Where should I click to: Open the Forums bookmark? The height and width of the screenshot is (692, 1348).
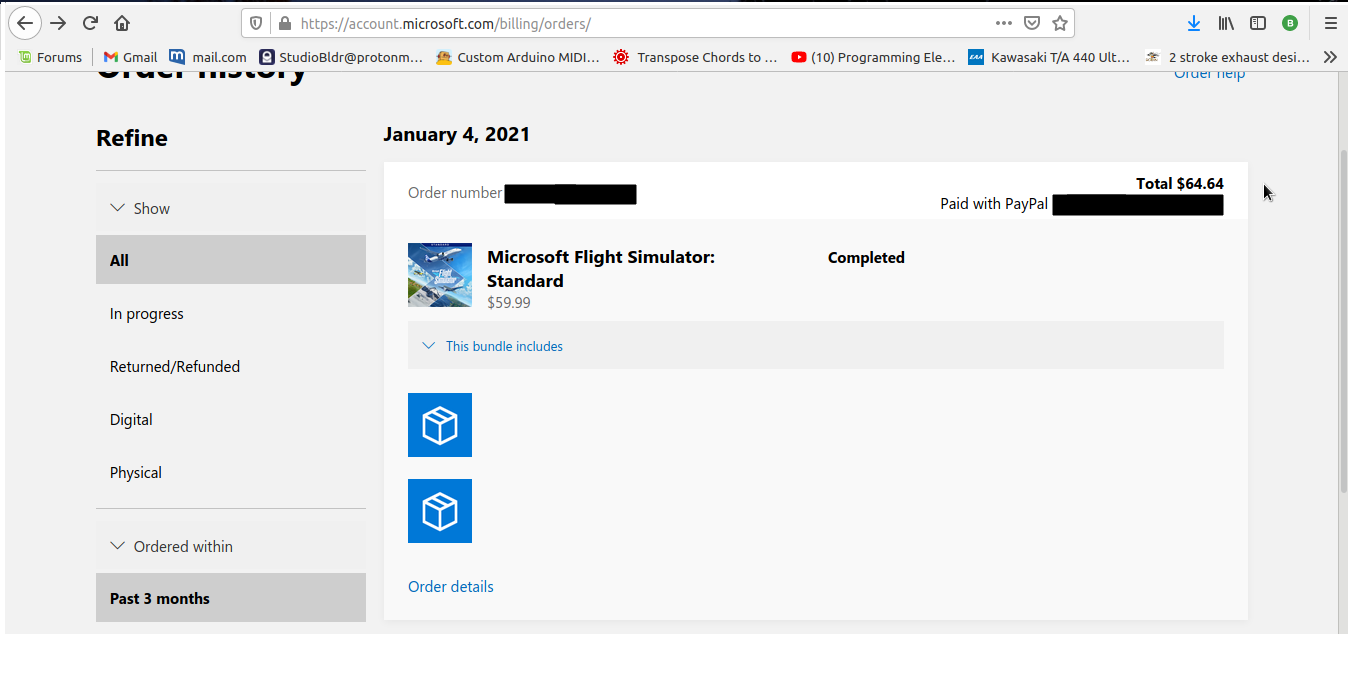pyautogui.click(x=50, y=57)
